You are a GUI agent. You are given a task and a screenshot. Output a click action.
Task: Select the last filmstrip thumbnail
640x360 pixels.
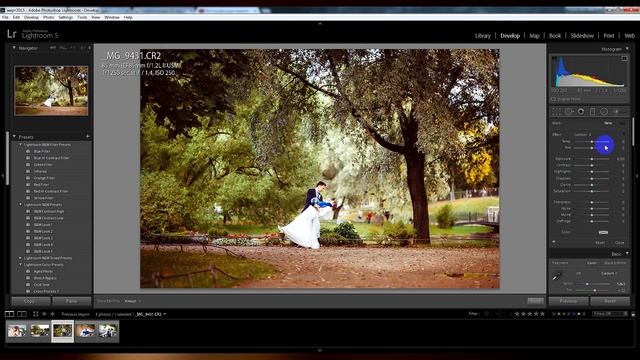[x=108, y=331]
